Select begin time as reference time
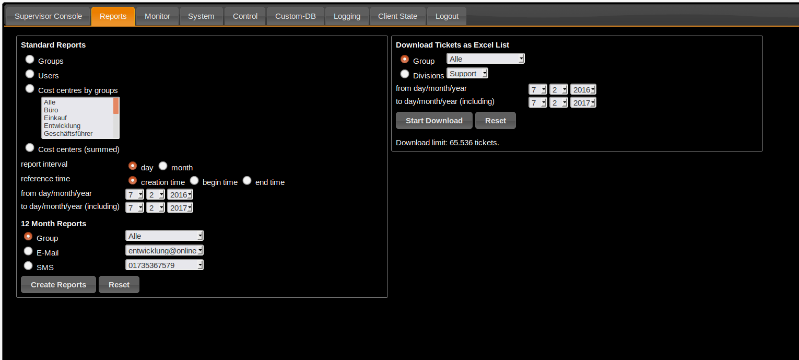The width and height of the screenshot is (799, 360). (194, 181)
